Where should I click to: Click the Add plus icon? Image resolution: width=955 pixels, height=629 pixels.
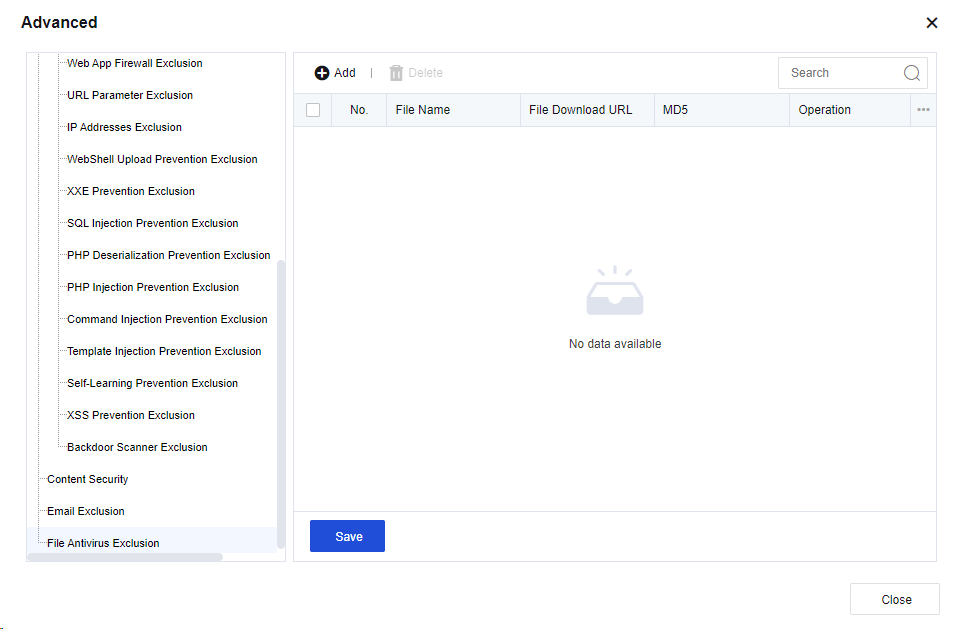click(x=322, y=73)
